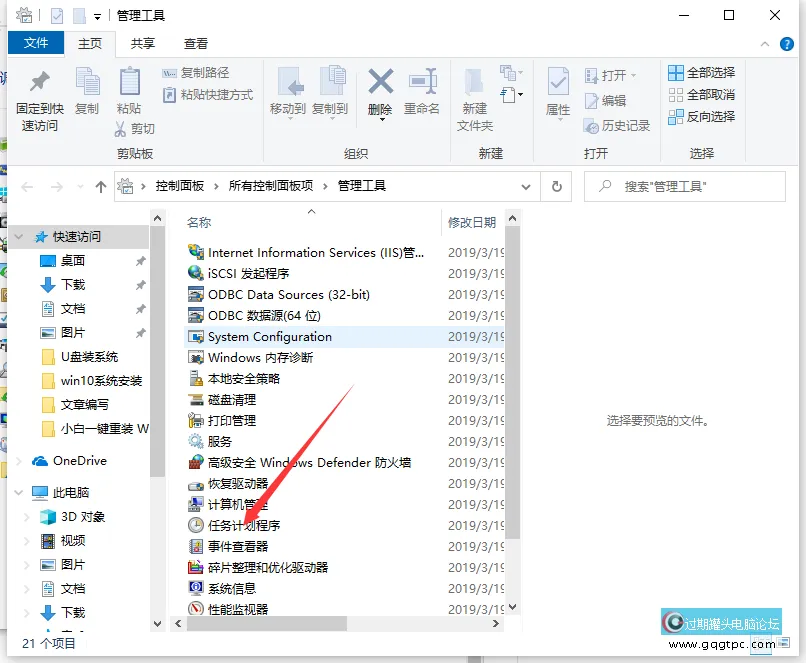
Task: Click the Name (名称) column header
Action: click(200, 222)
